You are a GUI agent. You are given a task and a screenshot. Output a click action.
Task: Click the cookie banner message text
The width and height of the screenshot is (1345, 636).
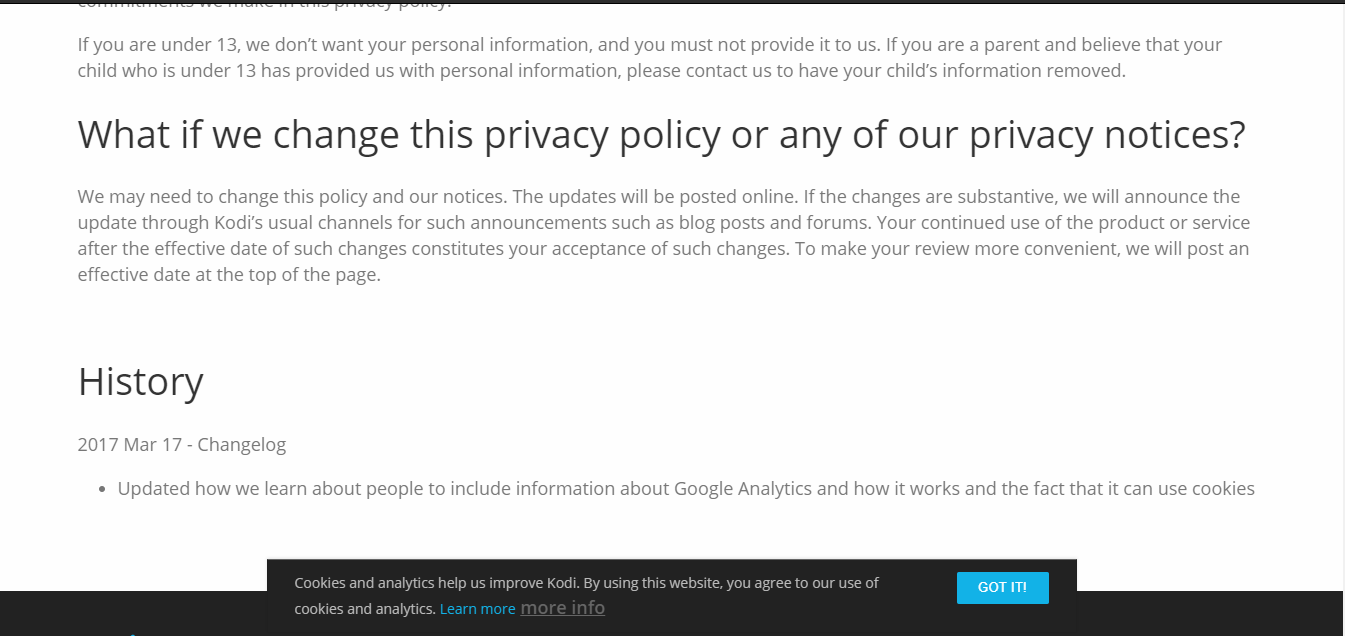click(585, 583)
